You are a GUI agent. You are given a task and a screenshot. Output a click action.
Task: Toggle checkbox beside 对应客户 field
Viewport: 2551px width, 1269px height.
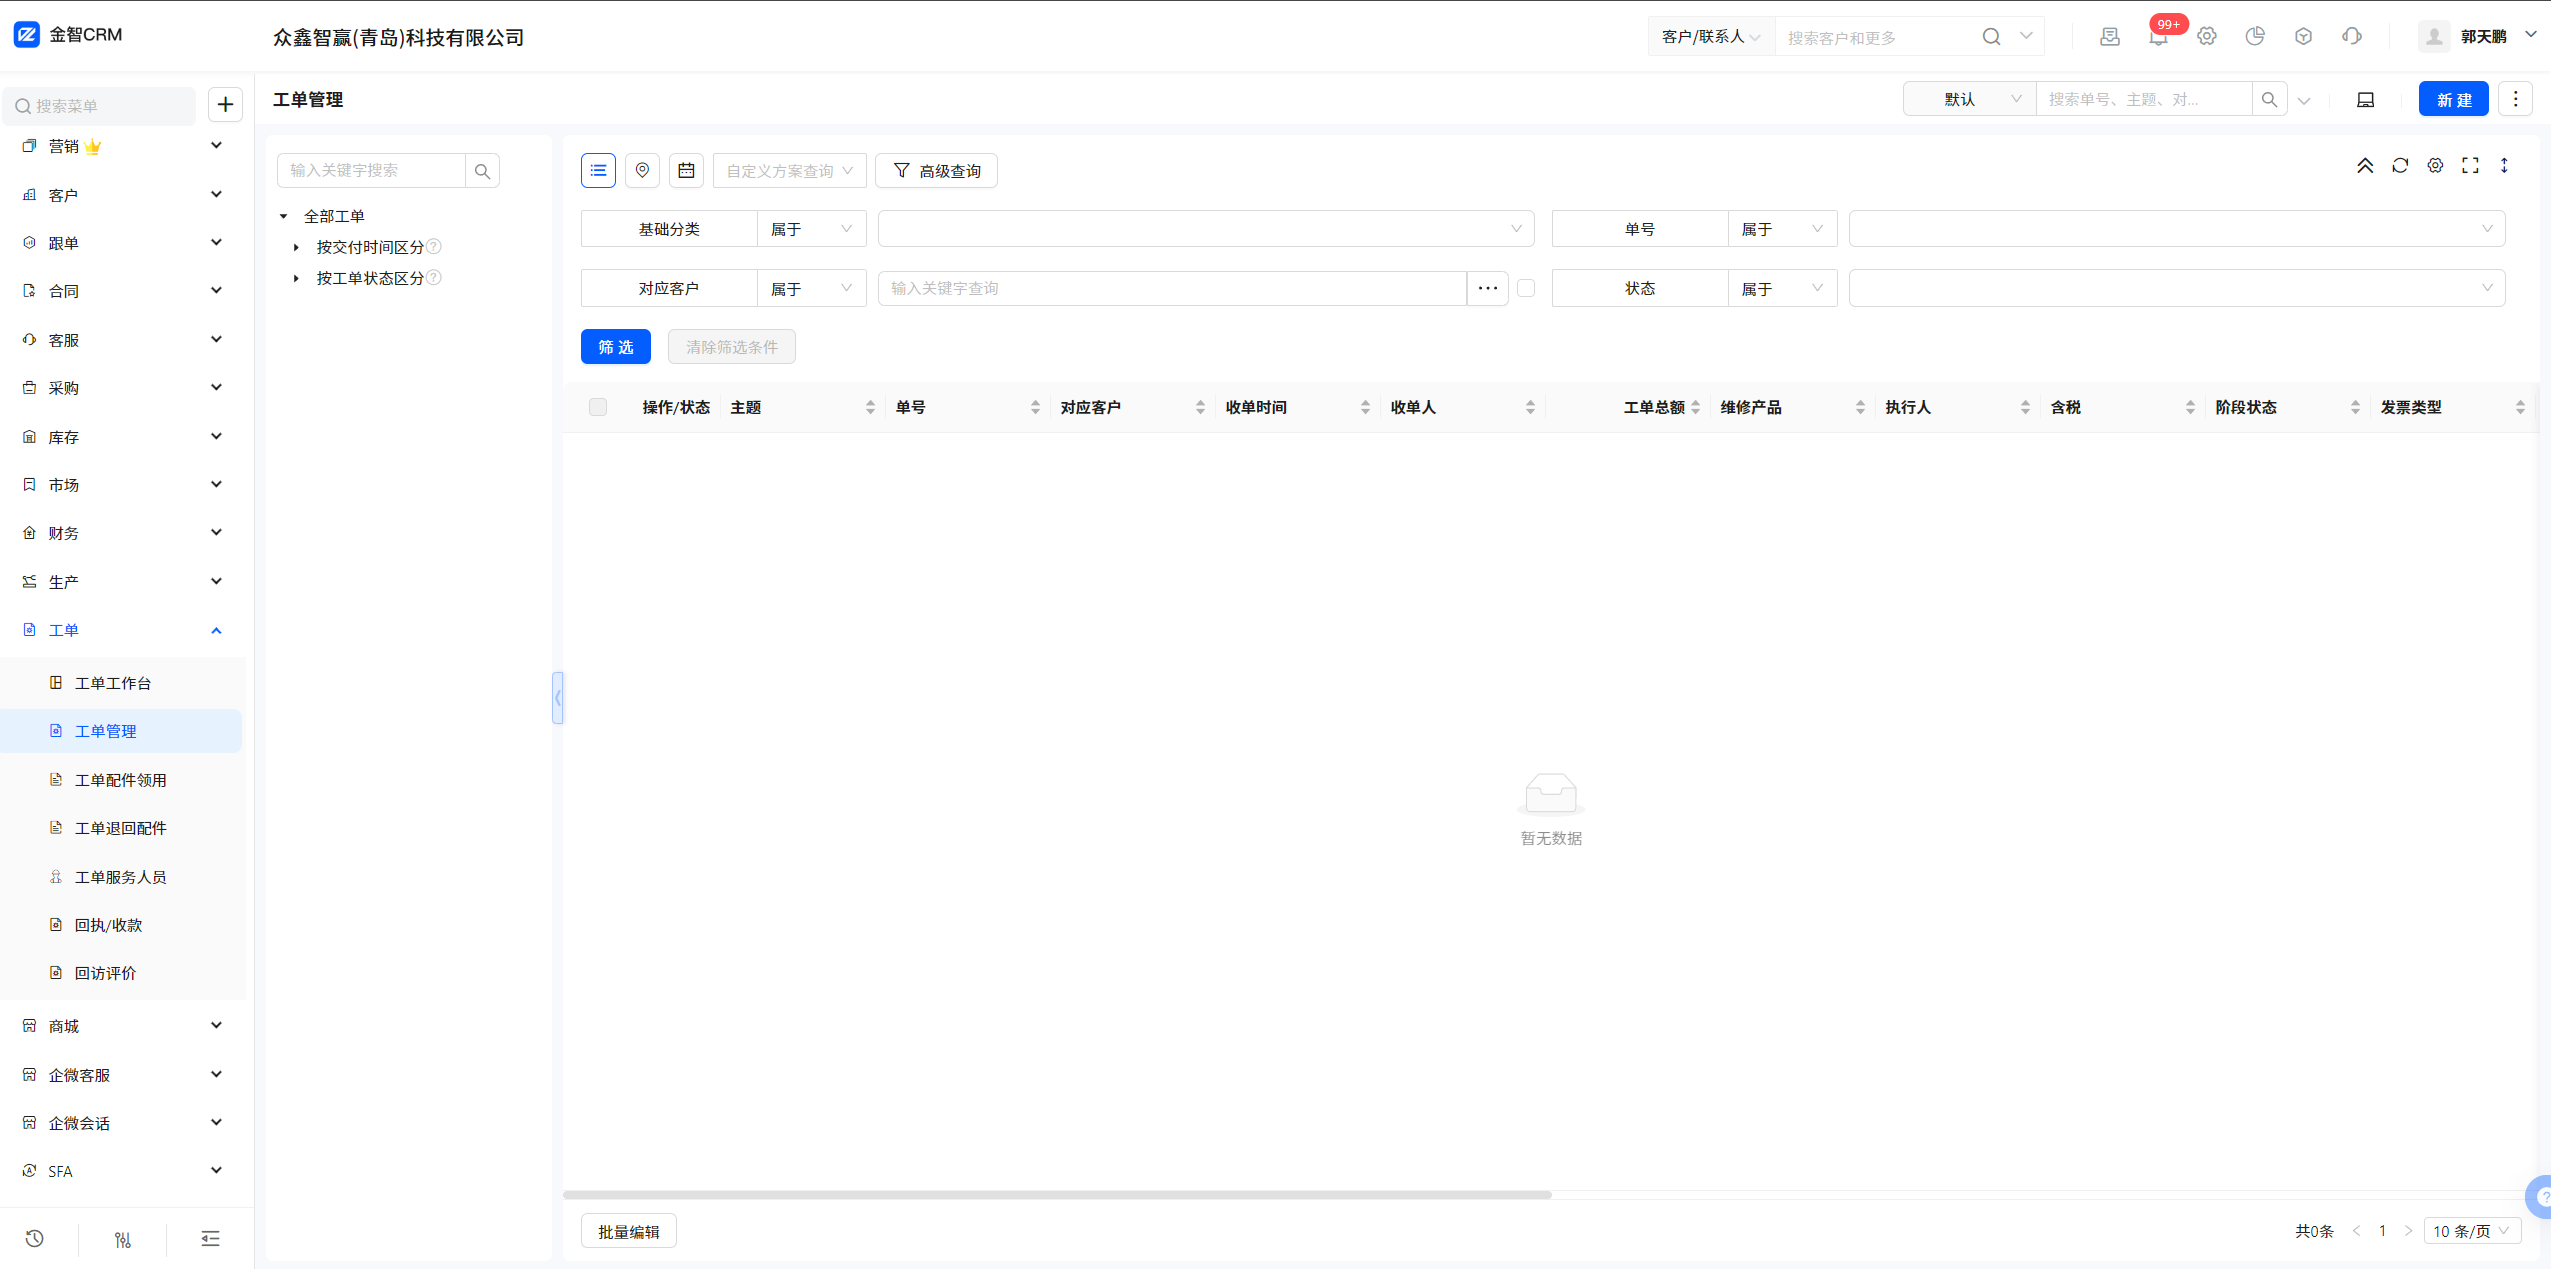click(1526, 288)
